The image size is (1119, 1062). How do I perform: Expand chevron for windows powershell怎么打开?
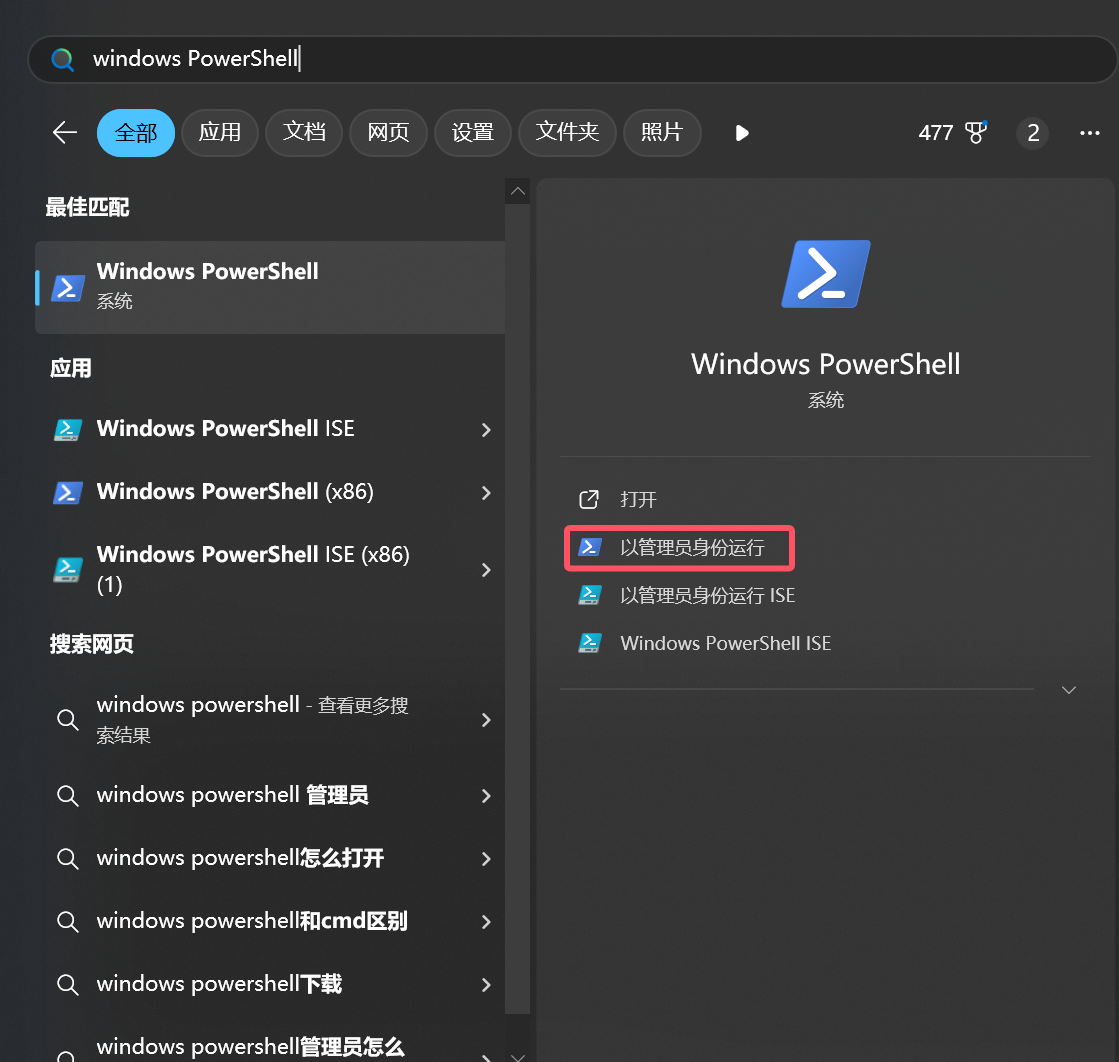486,859
